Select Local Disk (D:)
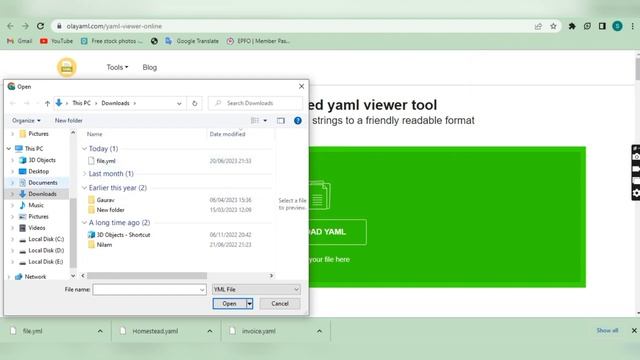 46,250
